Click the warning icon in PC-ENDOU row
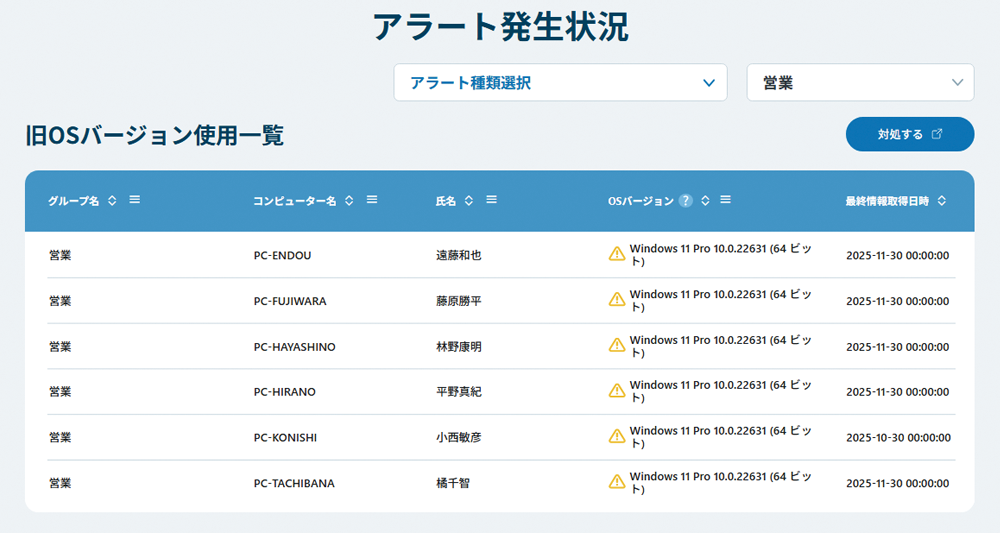The height and width of the screenshot is (533, 1000). pos(617,255)
